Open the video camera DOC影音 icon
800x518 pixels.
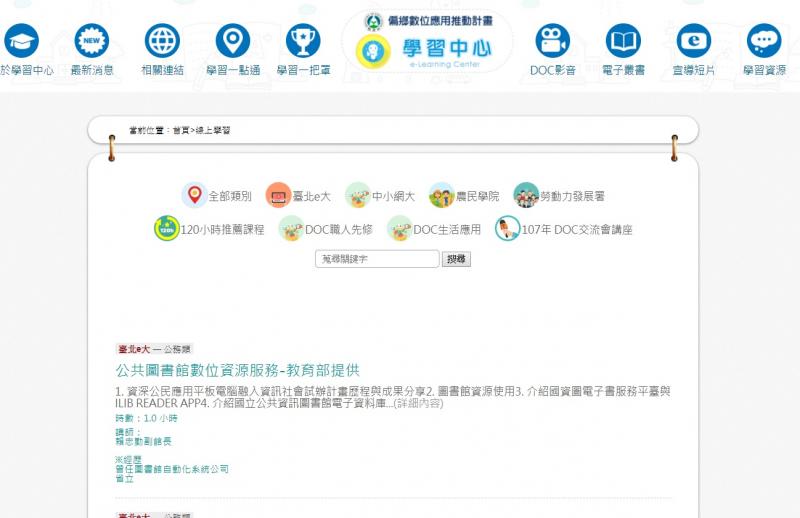[x=553, y=41]
